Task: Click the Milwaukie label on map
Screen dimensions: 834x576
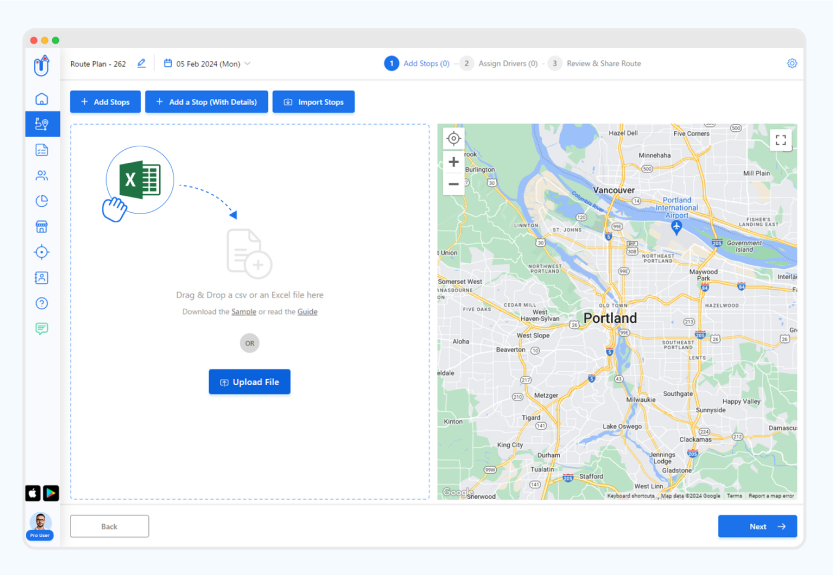Action: 641,399
